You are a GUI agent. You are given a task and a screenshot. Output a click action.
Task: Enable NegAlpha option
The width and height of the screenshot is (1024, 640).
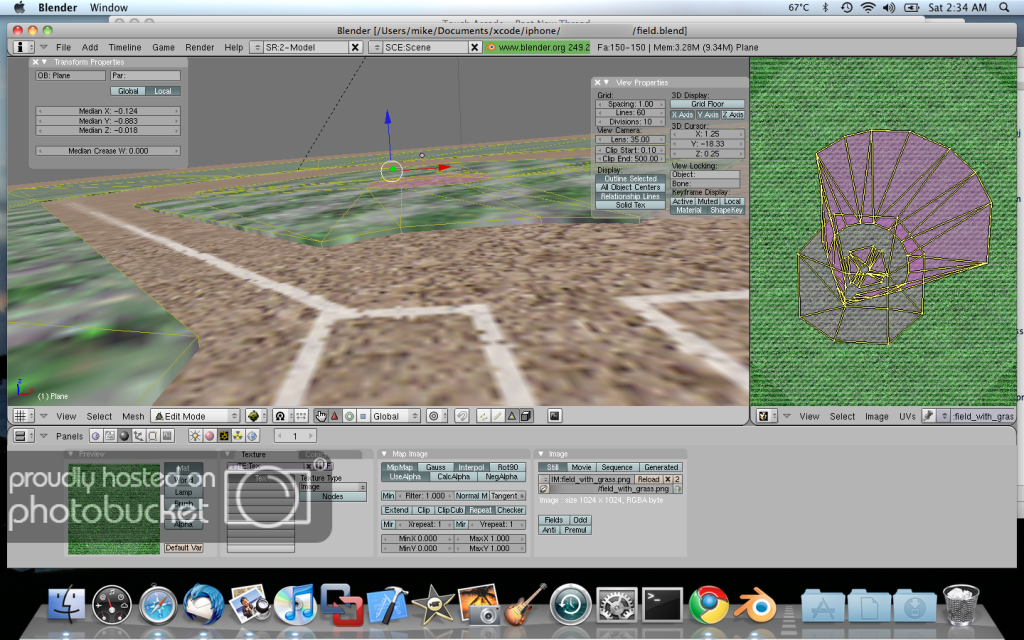502,477
